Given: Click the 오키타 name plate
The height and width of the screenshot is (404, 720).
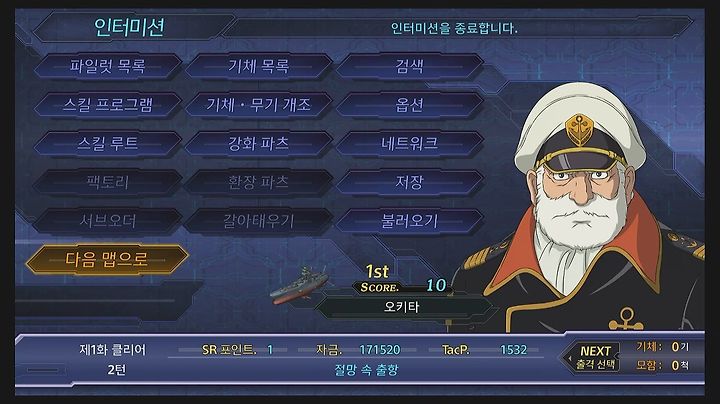Looking at the screenshot, I should click(x=403, y=307).
